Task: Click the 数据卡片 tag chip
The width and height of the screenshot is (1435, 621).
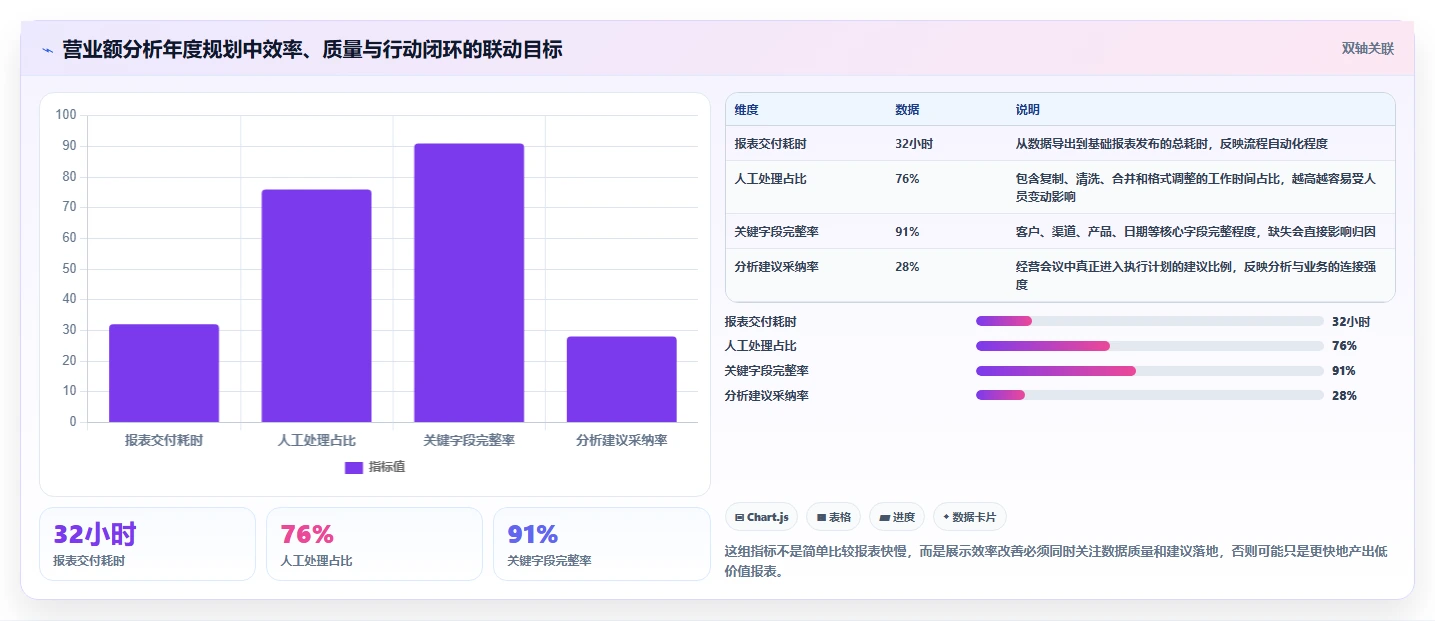Action: (x=969, y=517)
